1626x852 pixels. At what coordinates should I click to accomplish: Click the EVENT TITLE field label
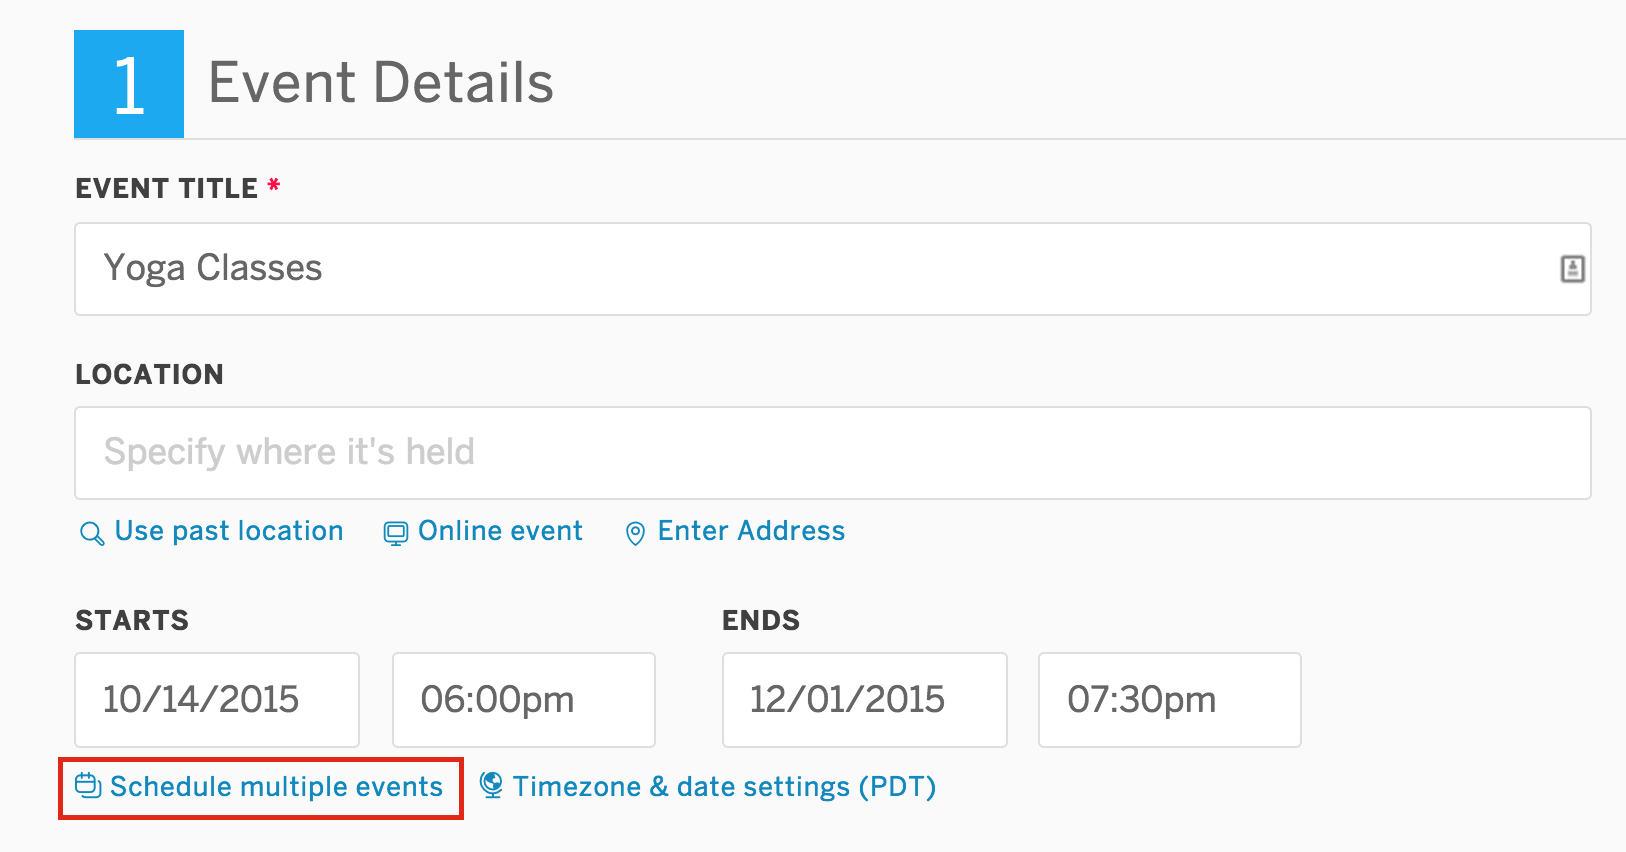click(167, 188)
